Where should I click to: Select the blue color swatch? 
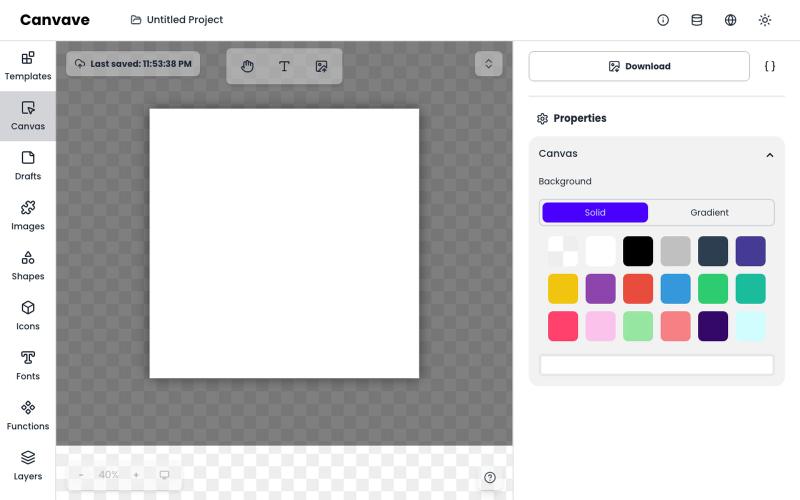676,289
